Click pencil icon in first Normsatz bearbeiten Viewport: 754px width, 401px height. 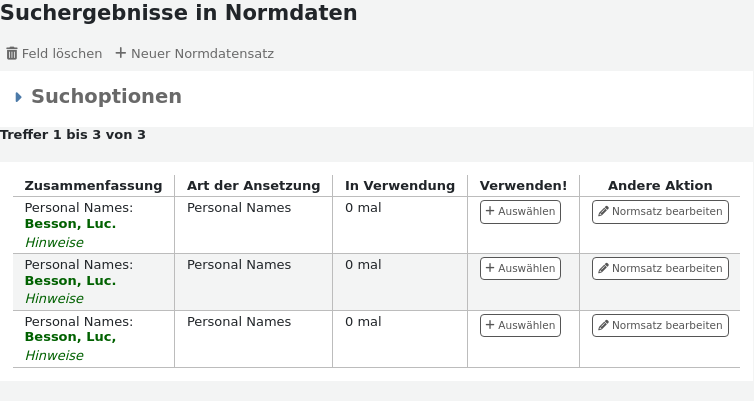click(603, 212)
